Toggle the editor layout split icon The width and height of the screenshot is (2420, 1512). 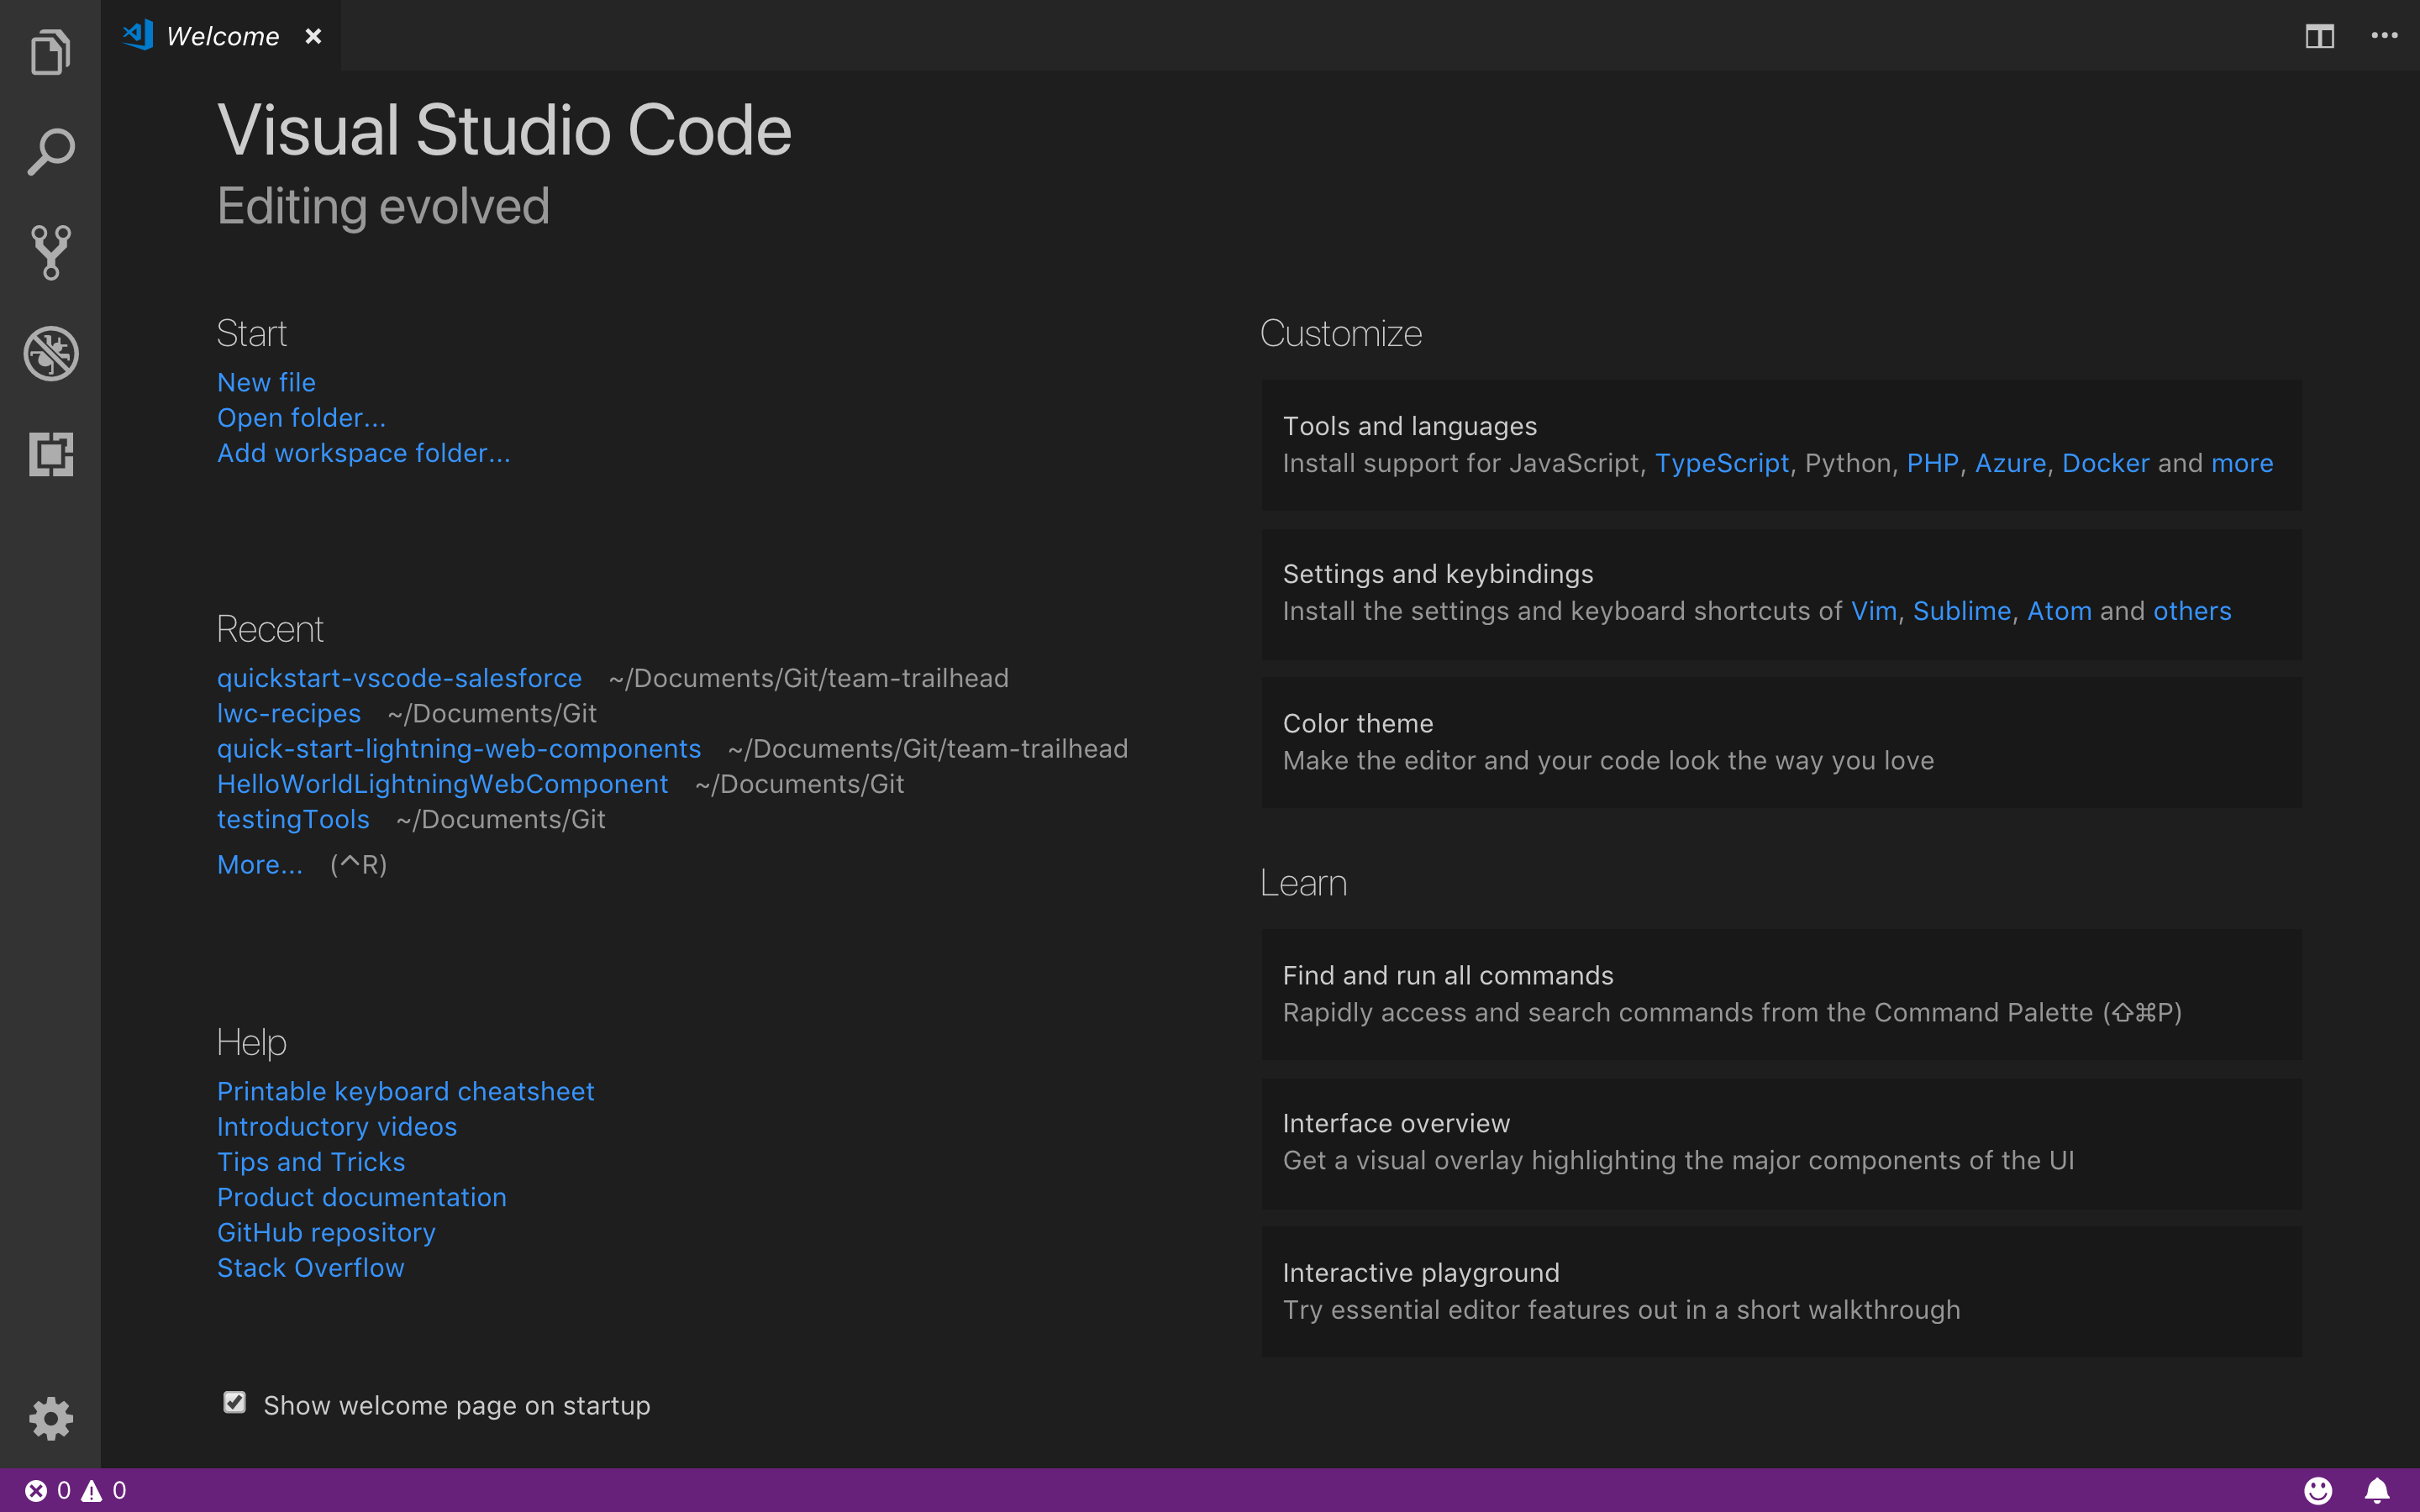pos(2319,33)
